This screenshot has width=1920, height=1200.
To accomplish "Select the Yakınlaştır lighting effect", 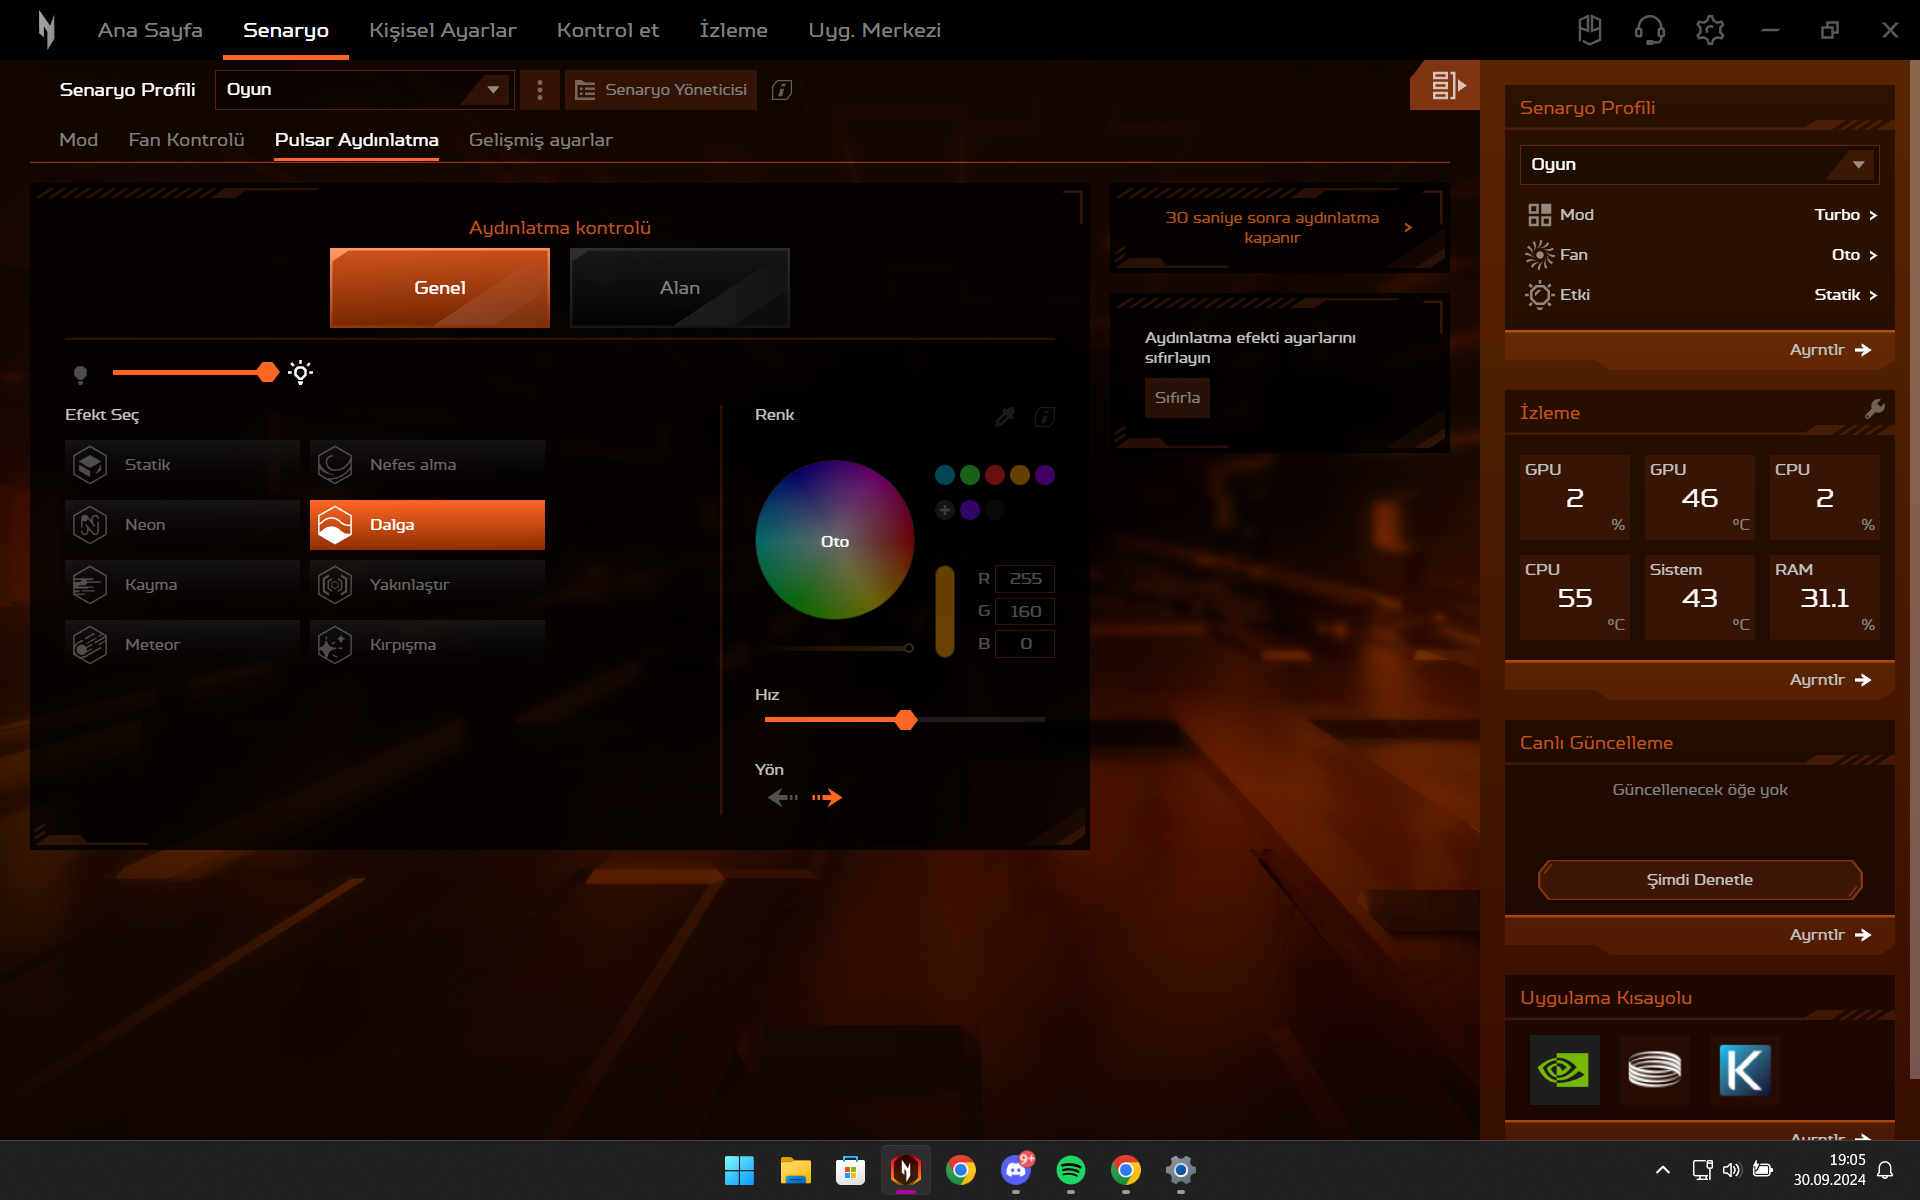I will click(427, 585).
